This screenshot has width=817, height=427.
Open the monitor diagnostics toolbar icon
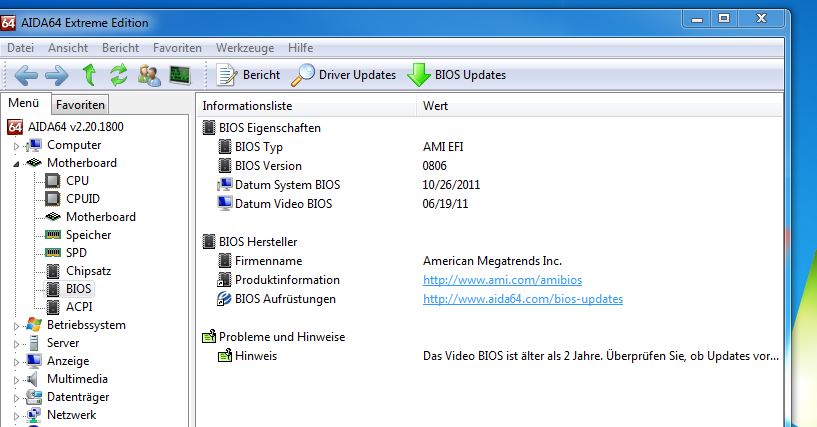pos(180,76)
